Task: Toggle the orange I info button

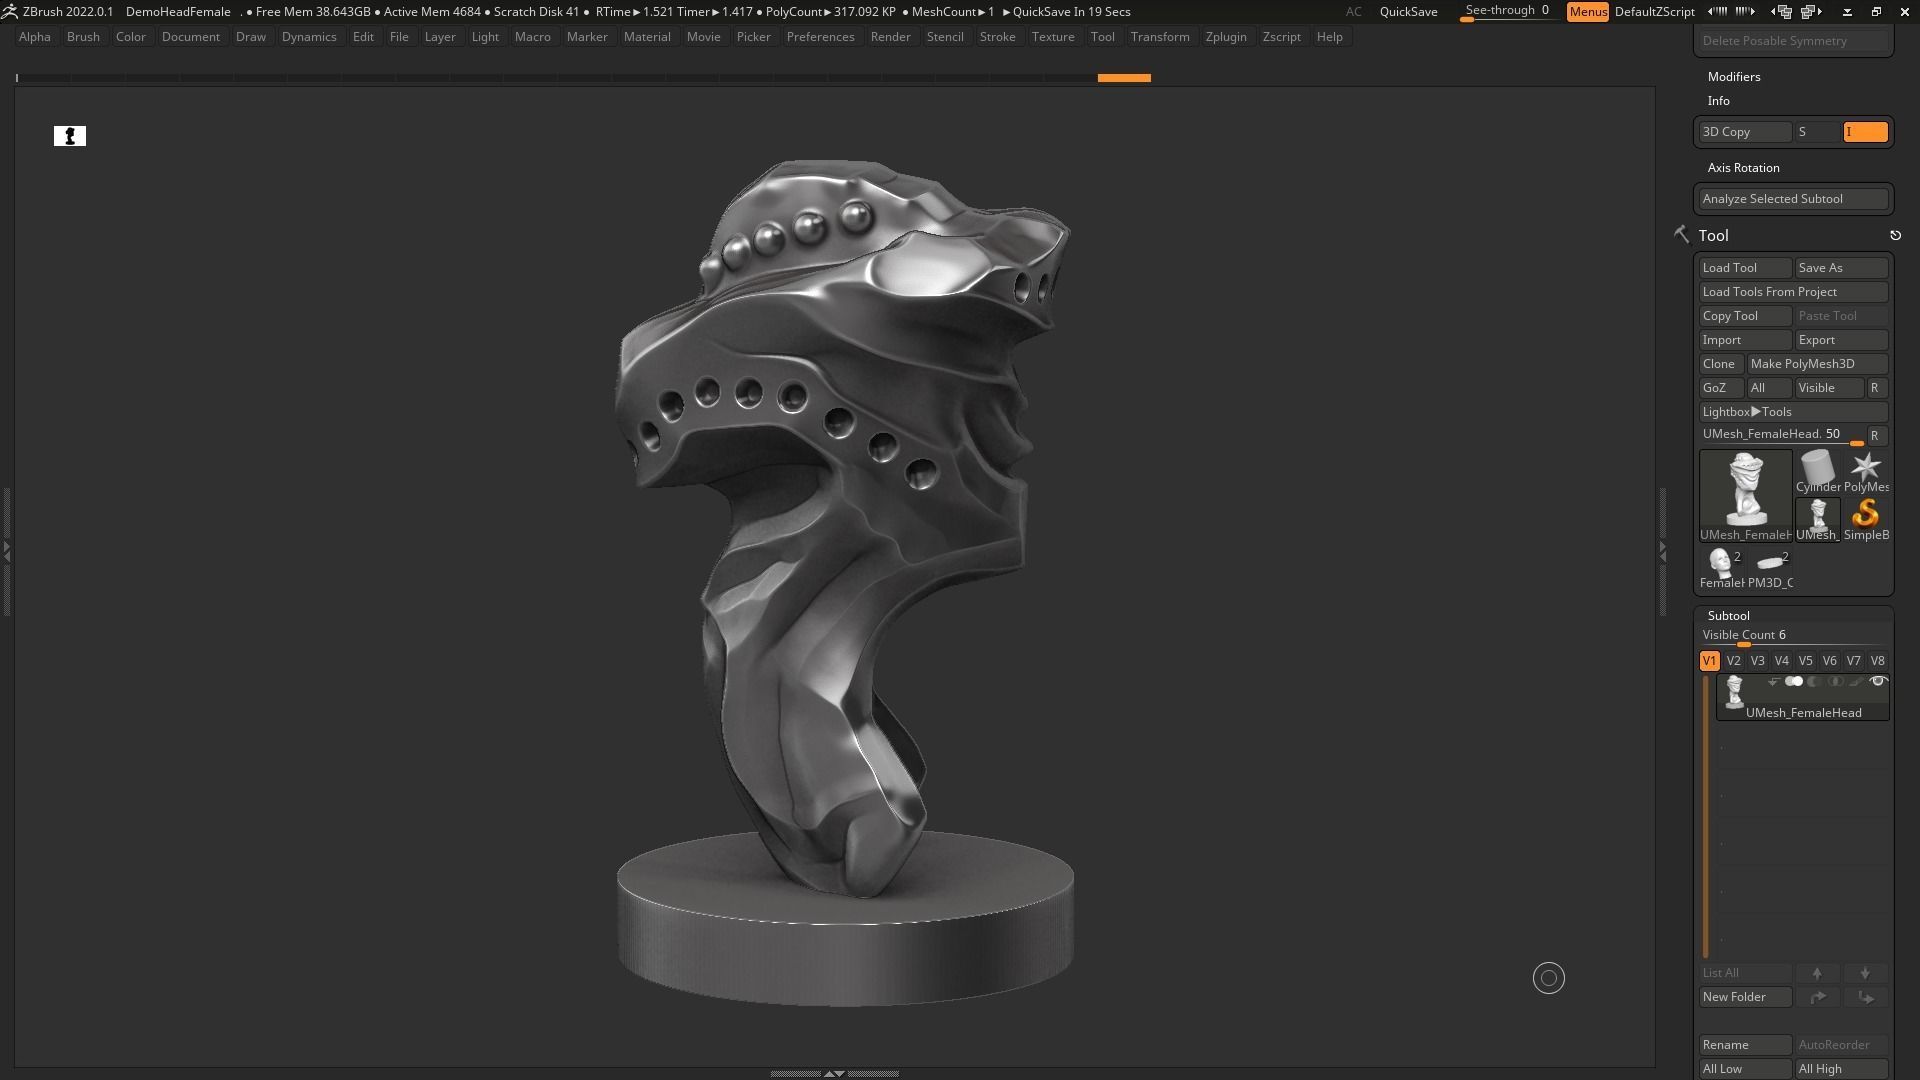Action: pos(1865,132)
